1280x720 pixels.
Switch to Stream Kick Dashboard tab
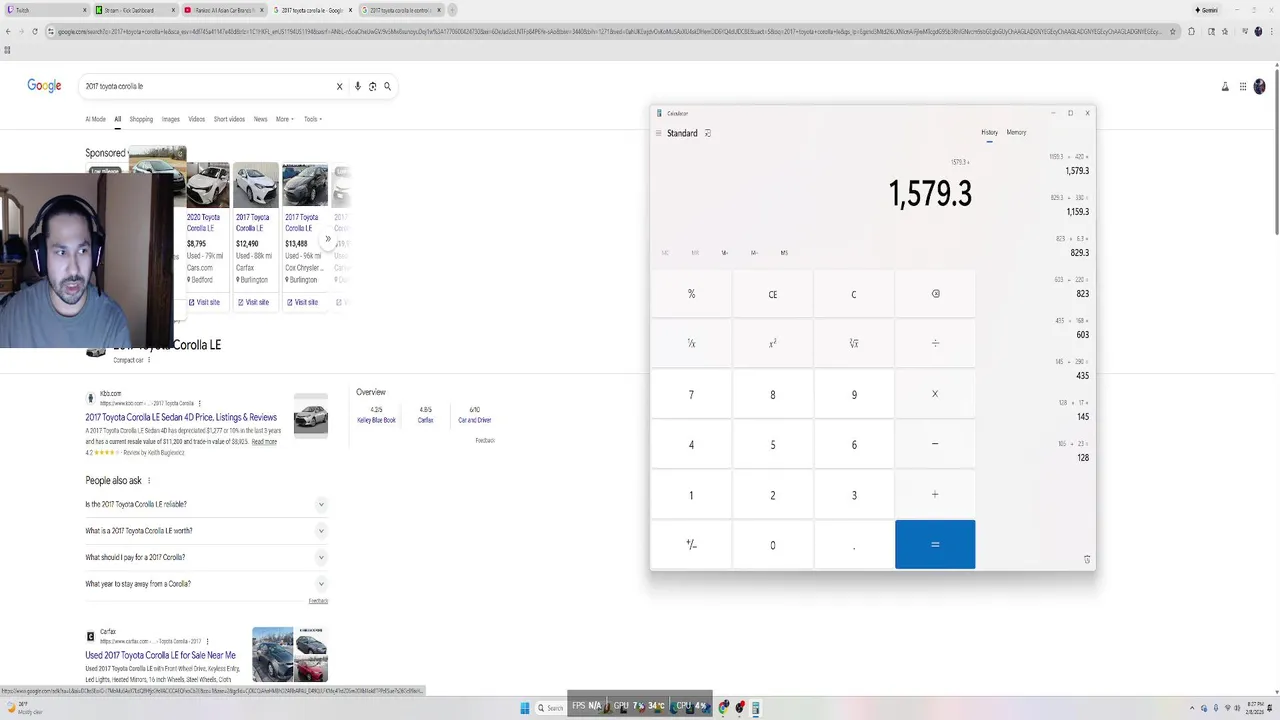(x=133, y=10)
